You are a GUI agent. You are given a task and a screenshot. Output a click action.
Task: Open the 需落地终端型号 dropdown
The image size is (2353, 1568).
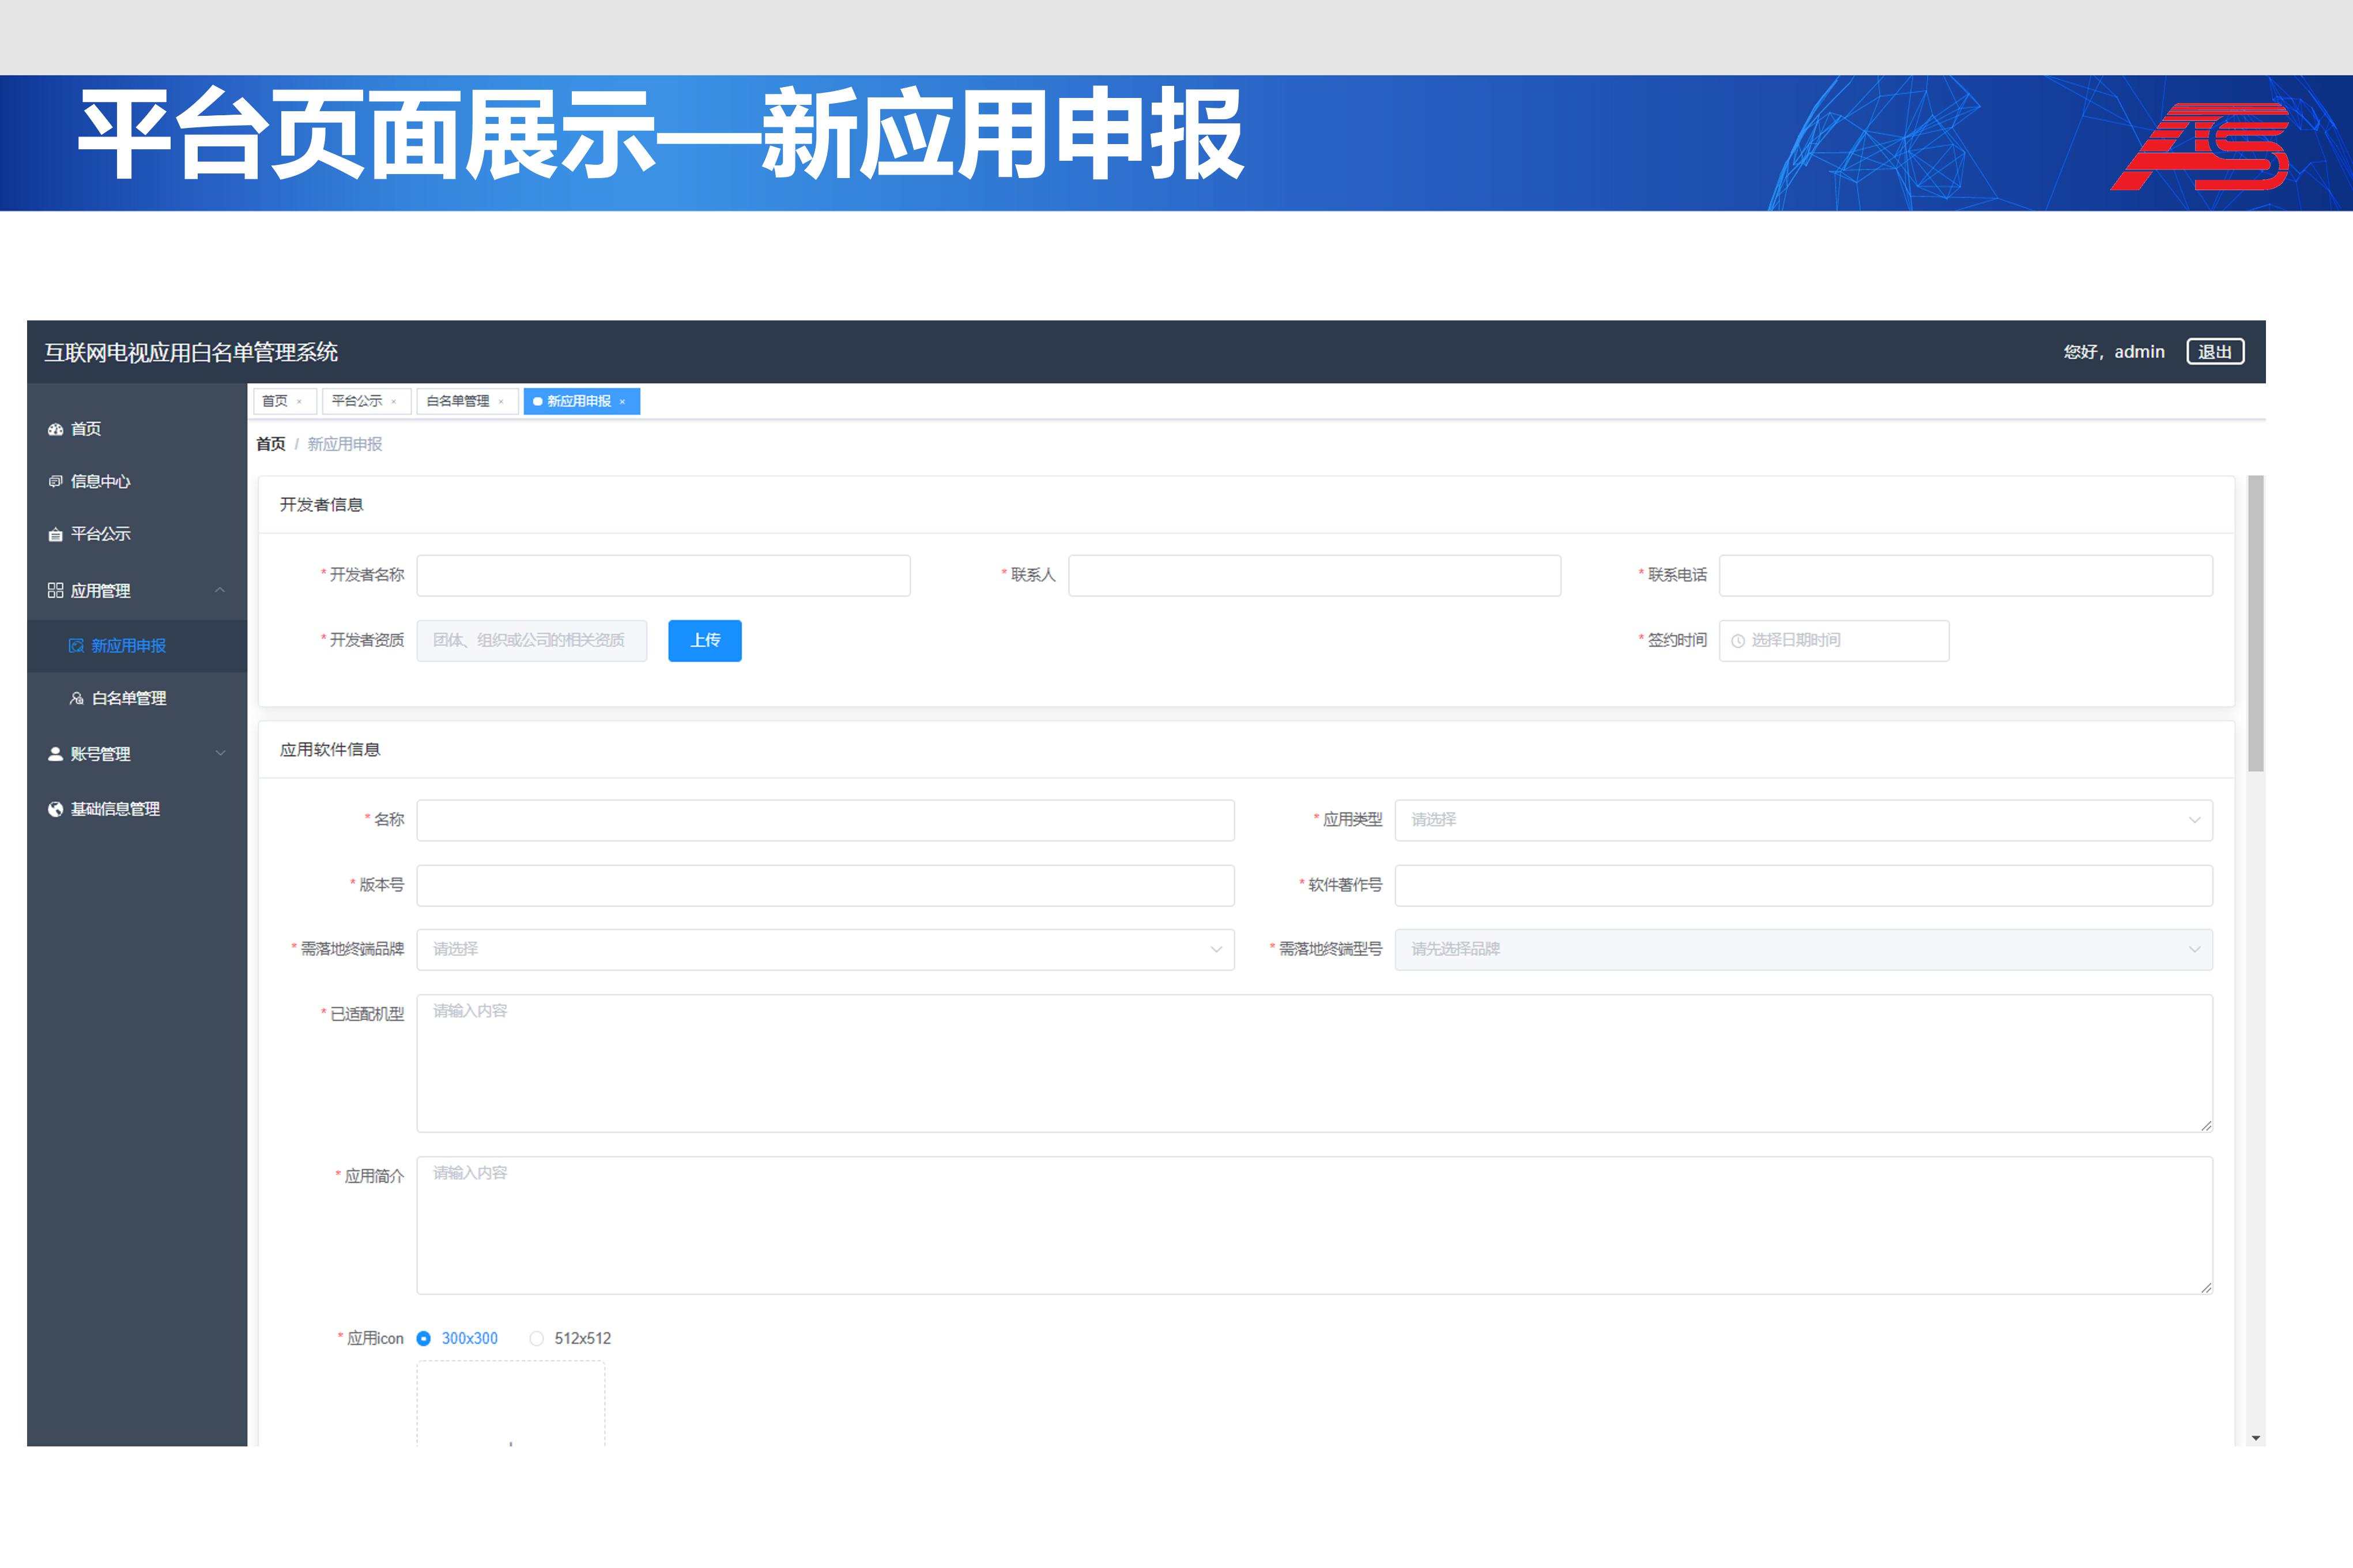pos(1803,949)
